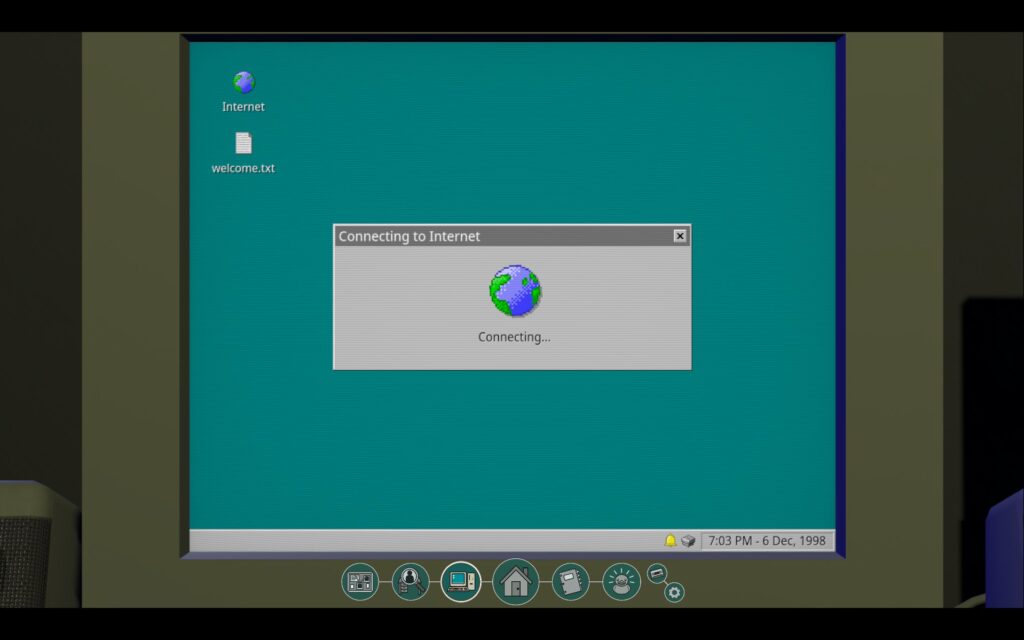1024x640 pixels.
Task: Click the yellow notification bell in the taskbar
Action: [671, 541]
